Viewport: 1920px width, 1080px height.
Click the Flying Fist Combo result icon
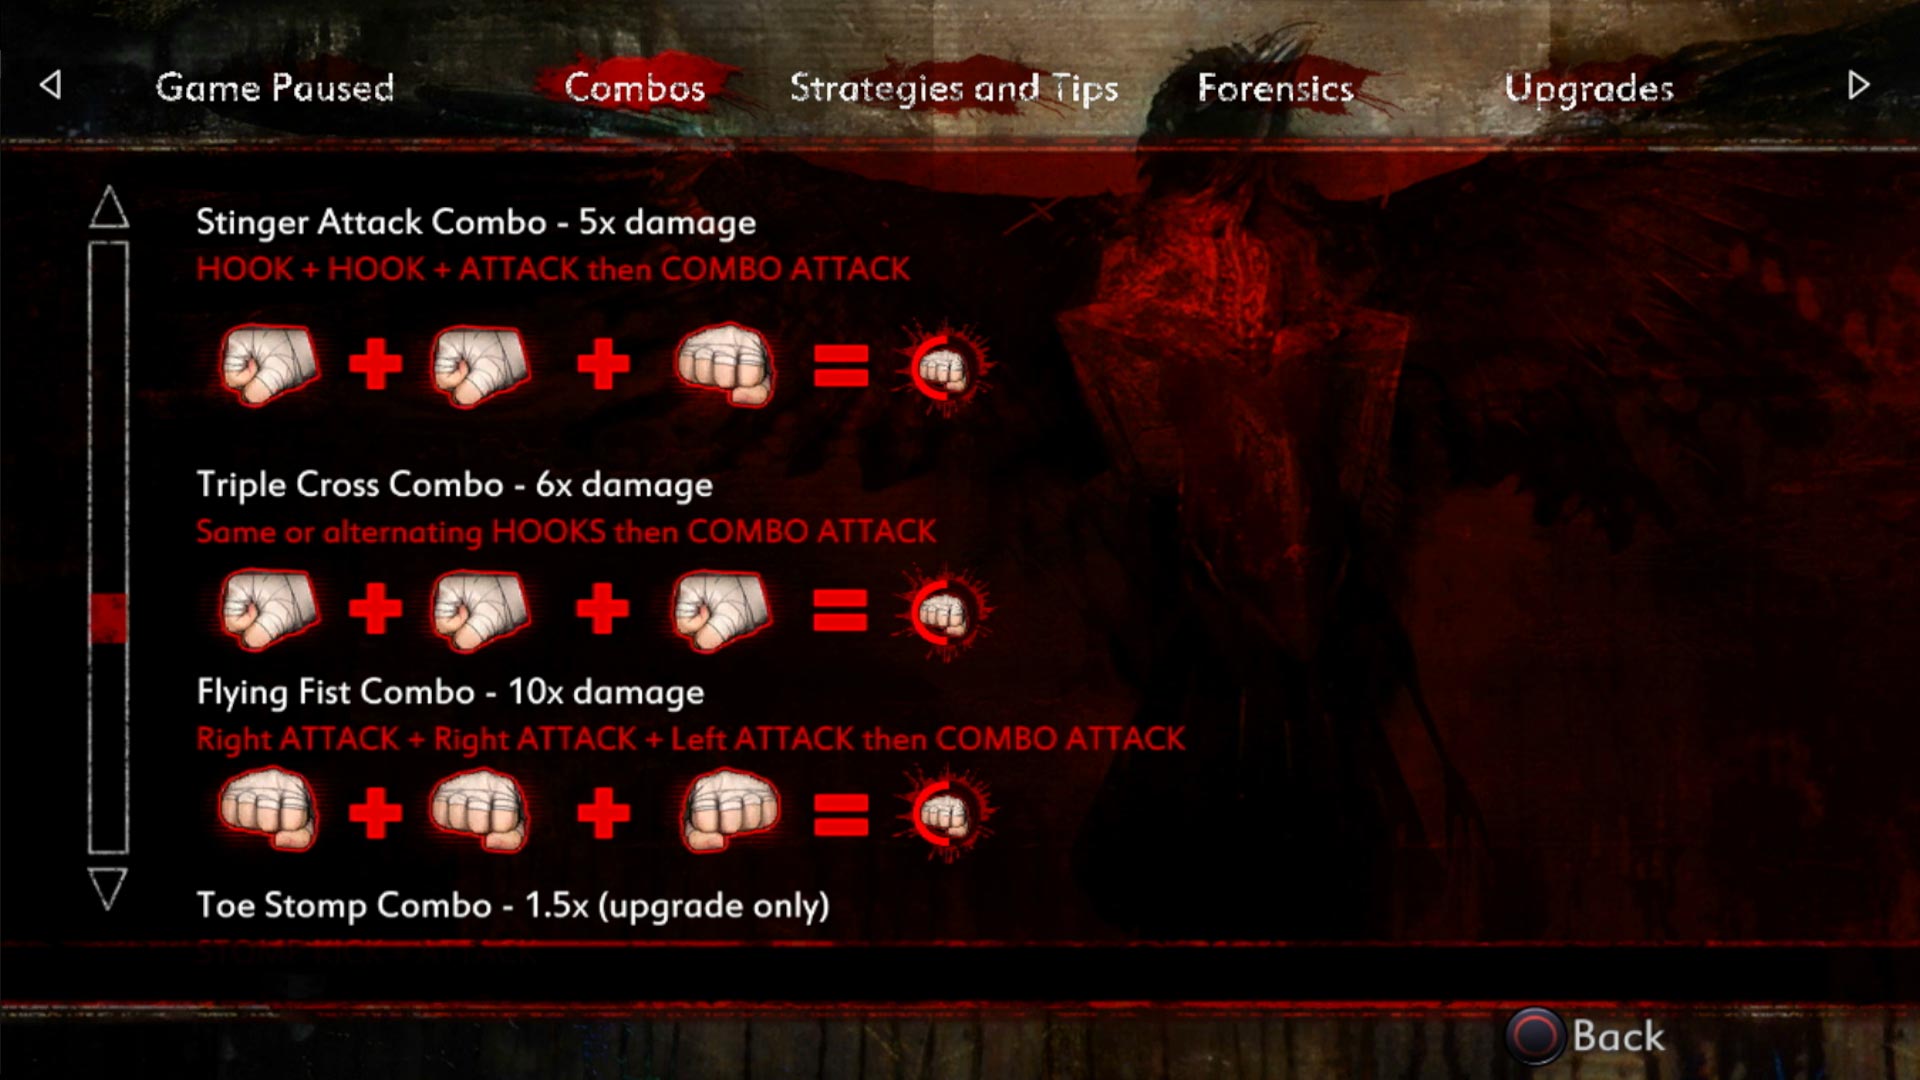tap(947, 812)
